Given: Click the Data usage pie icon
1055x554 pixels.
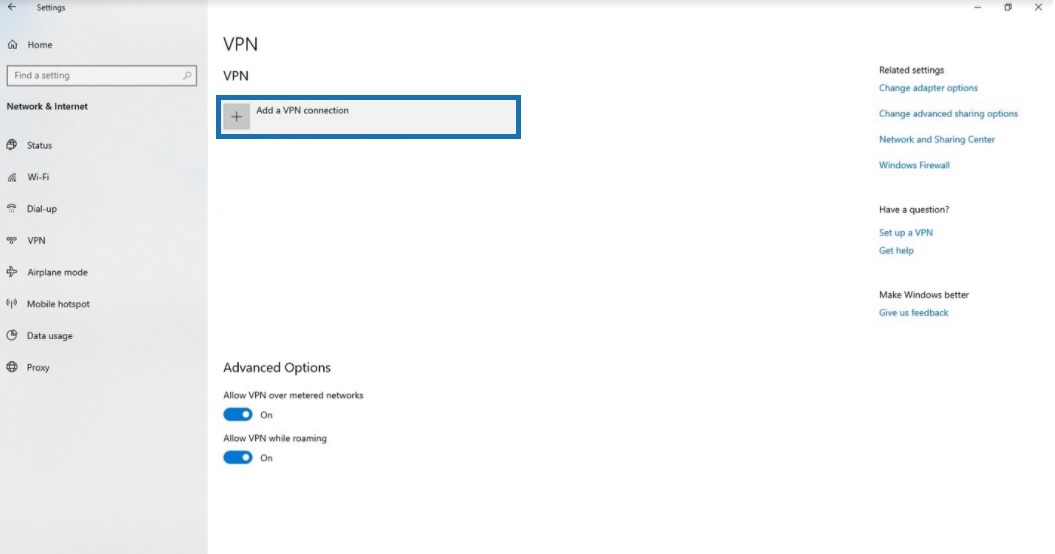Looking at the screenshot, I should click(x=12, y=335).
